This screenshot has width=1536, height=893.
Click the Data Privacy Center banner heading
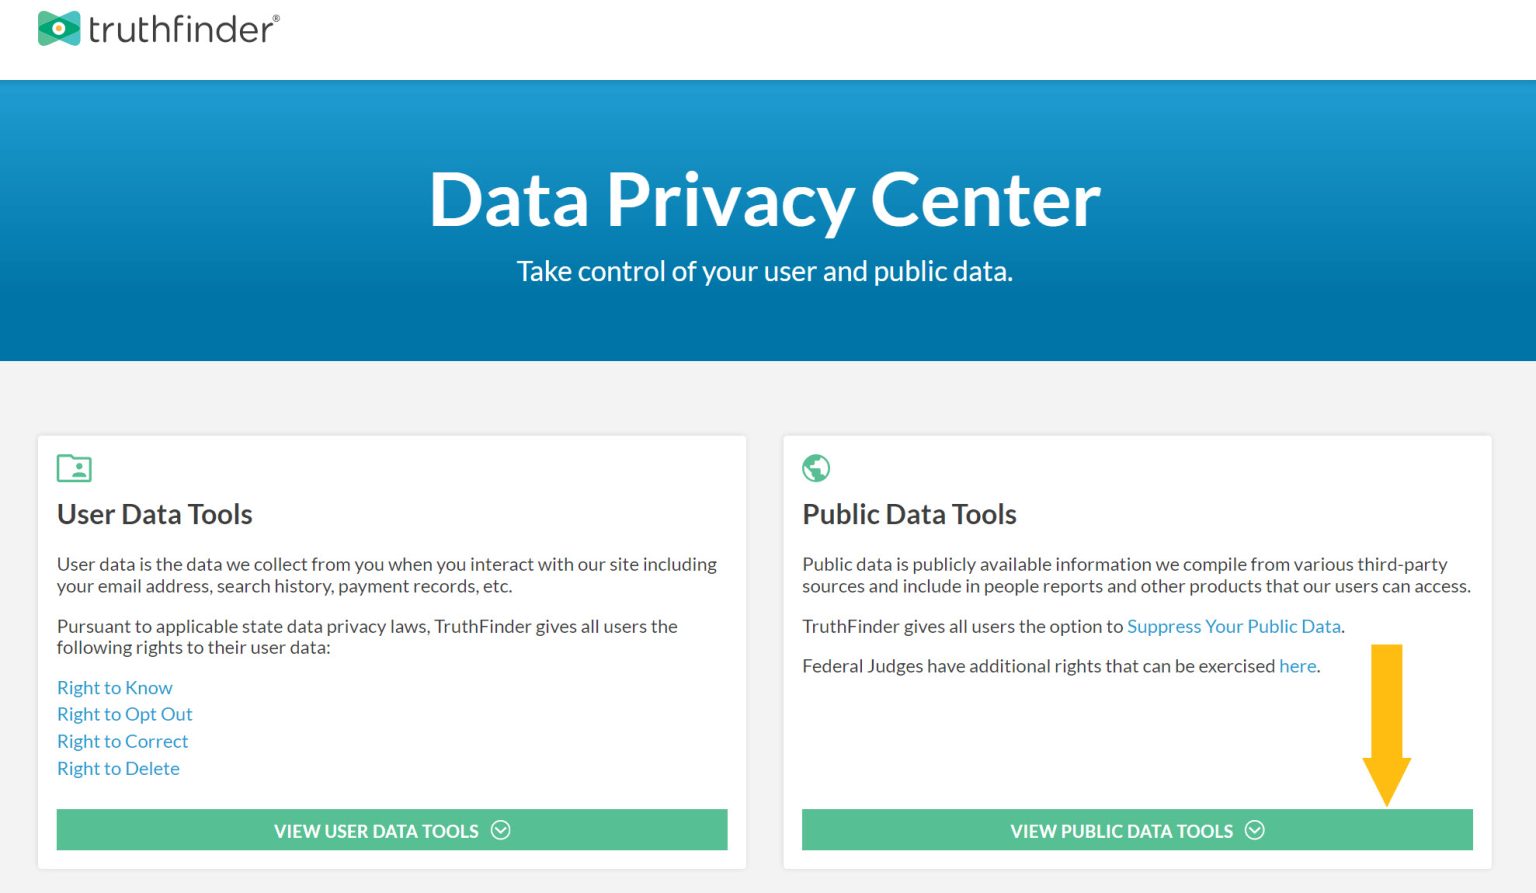[x=765, y=200]
